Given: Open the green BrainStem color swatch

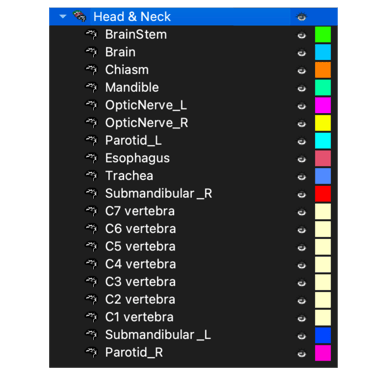Looking at the screenshot, I should click(x=323, y=34).
